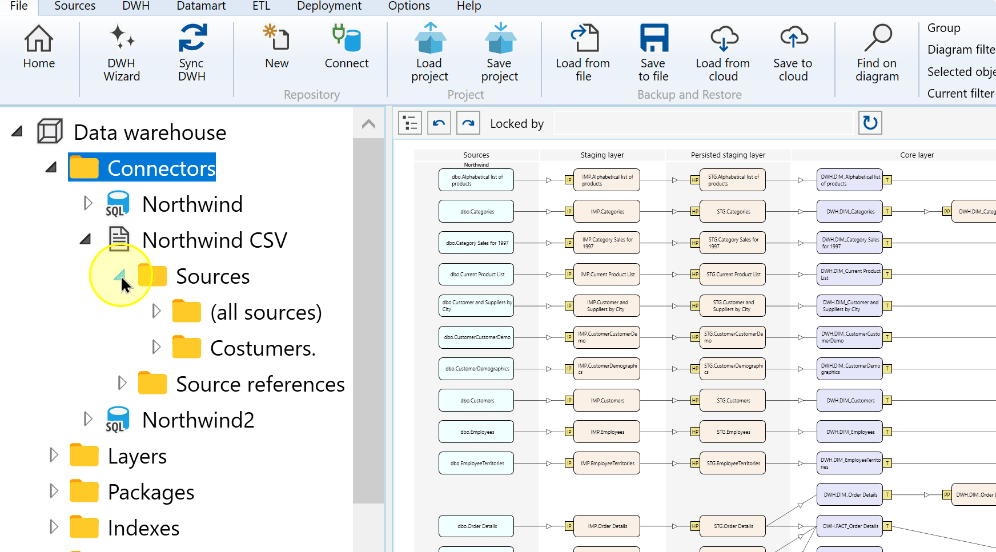The height and width of the screenshot is (552, 996).
Task: Select the IMP.Categories staging node
Action: click(x=607, y=211)
